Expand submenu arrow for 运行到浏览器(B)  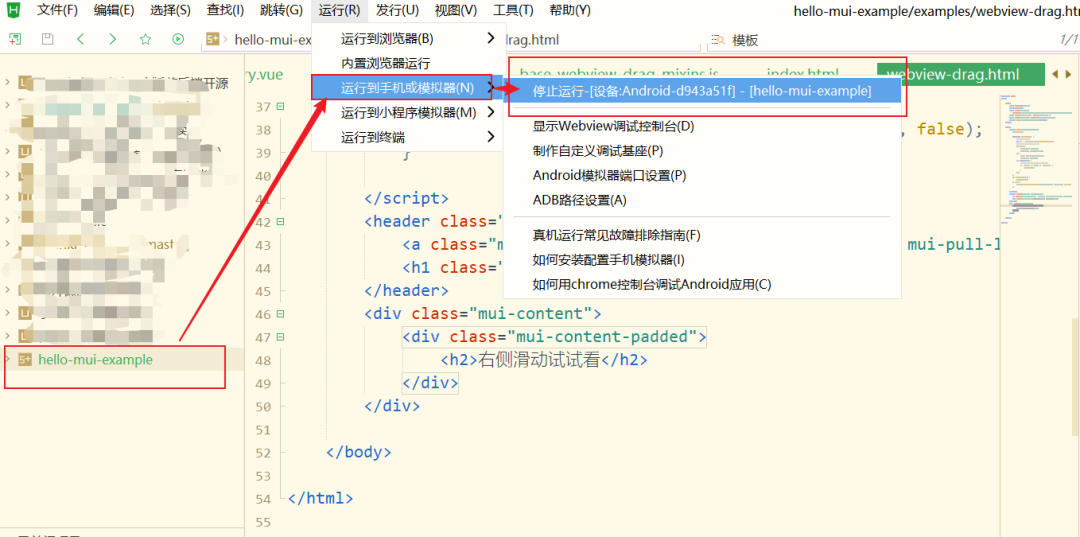490,38
